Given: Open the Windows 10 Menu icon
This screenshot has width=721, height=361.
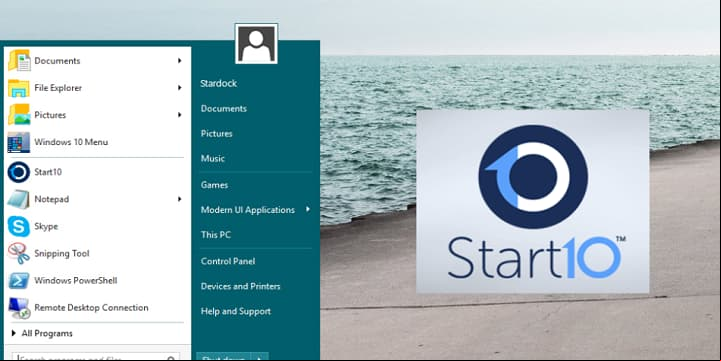Looking at the screenshot, I should (x=19, y=142).
